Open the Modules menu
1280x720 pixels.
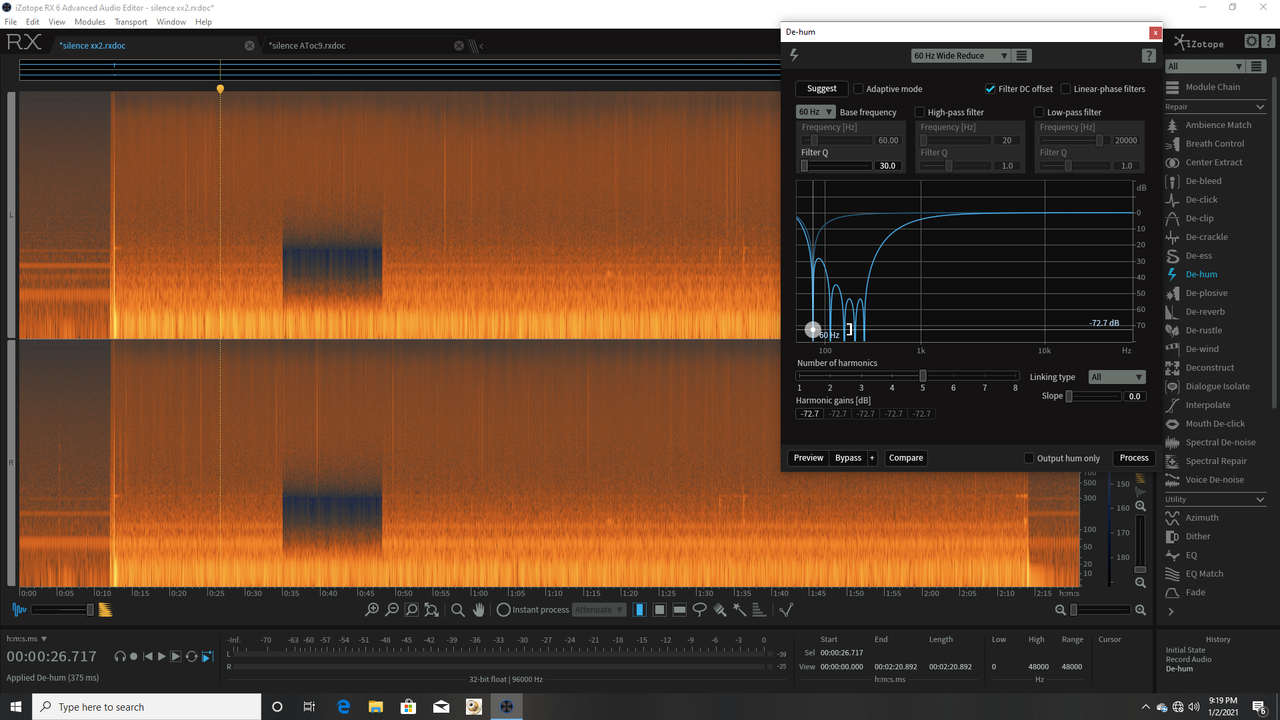[x=90, y=22]
